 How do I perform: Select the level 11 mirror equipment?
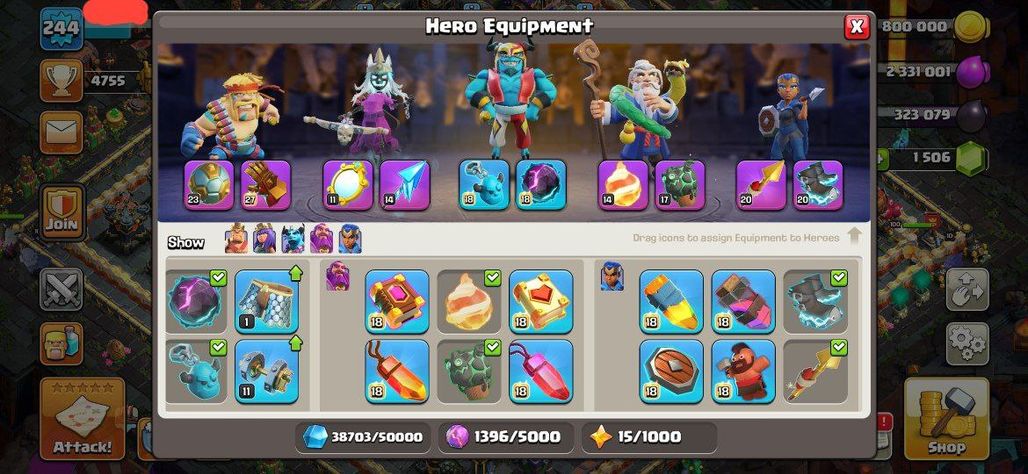tap(348, 185)
